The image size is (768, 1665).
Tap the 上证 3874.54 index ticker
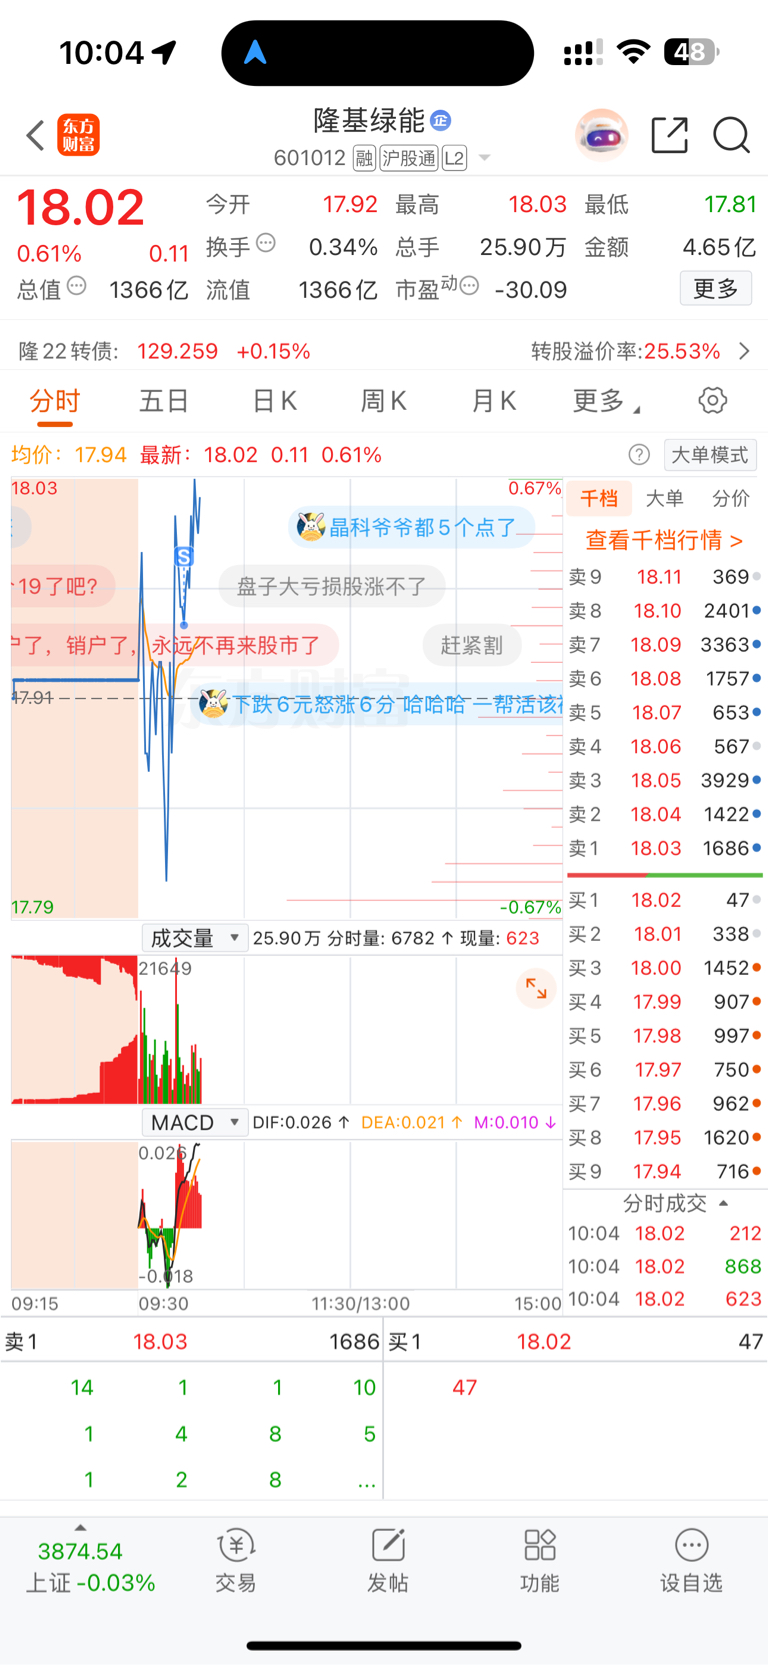[90, 1567]
